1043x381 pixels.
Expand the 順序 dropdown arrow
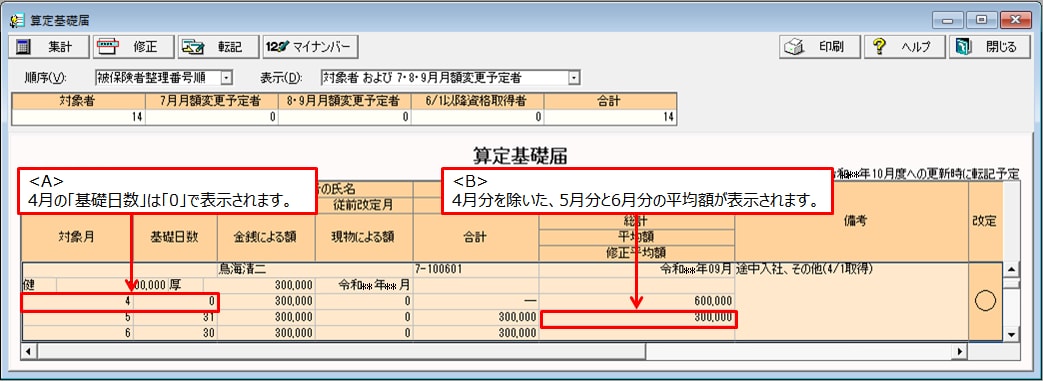pos(226,78)
